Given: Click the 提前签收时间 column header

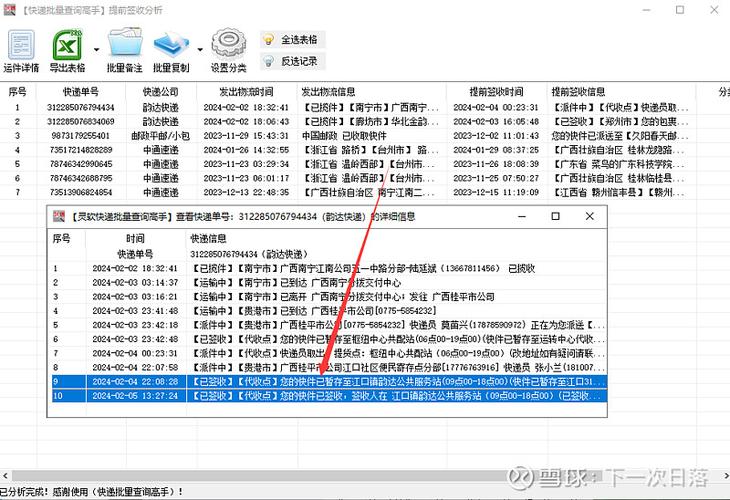Looking at the screenshot, I should click(x=496, y=92).
